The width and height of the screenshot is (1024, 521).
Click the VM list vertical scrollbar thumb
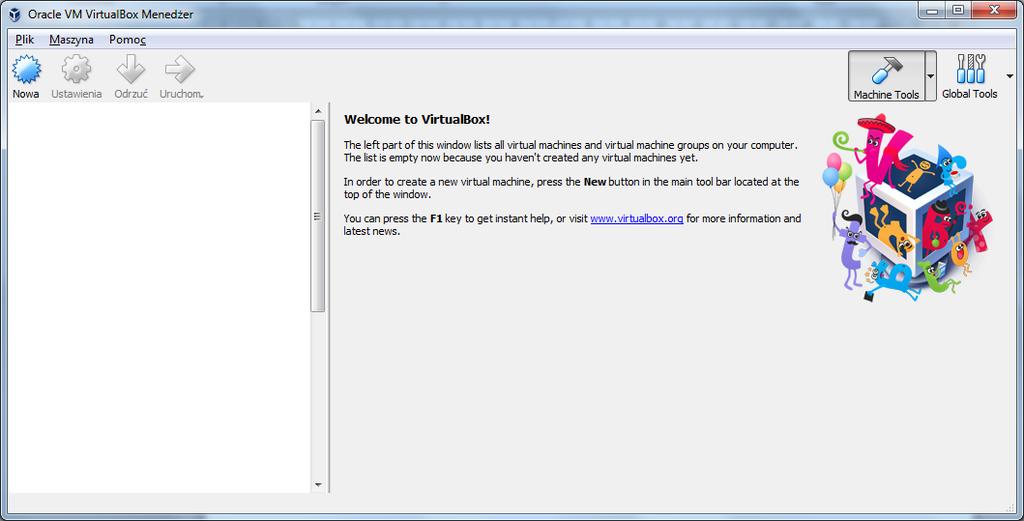(x=318, y=216)
